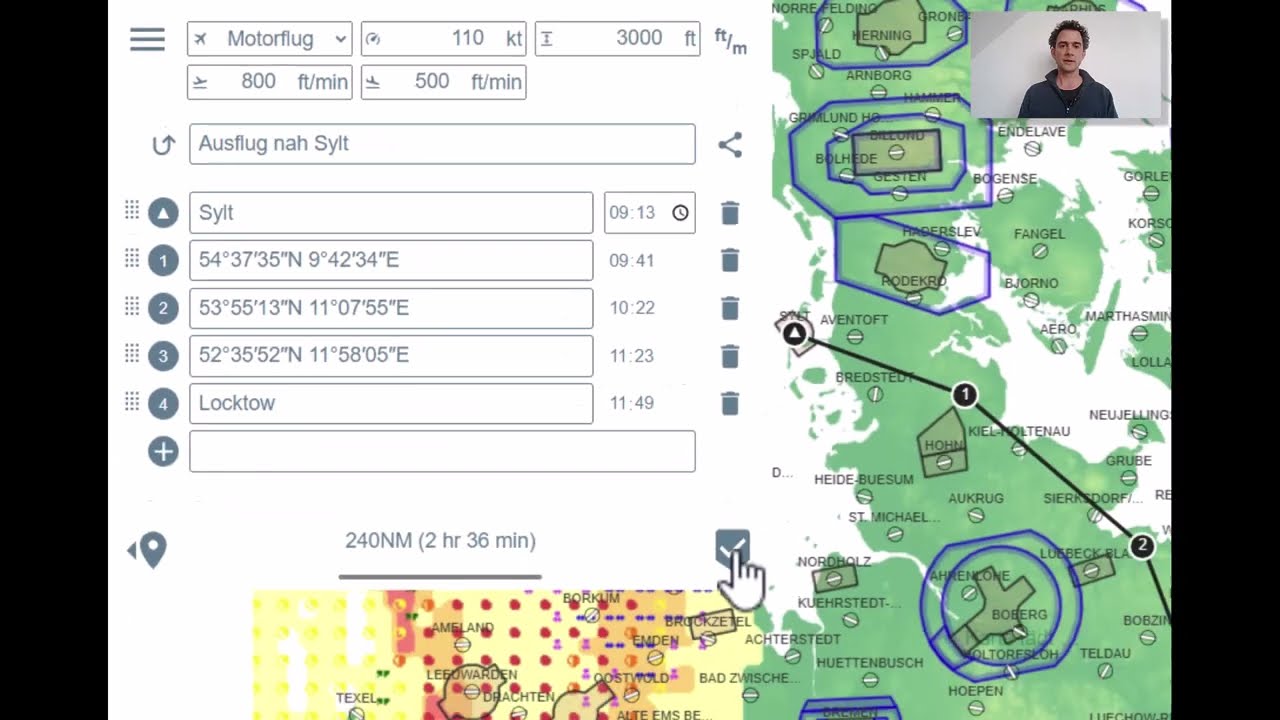
Task: Click the BORKUM airfield label
Action: pyautogui.click(x=592, y=598)
